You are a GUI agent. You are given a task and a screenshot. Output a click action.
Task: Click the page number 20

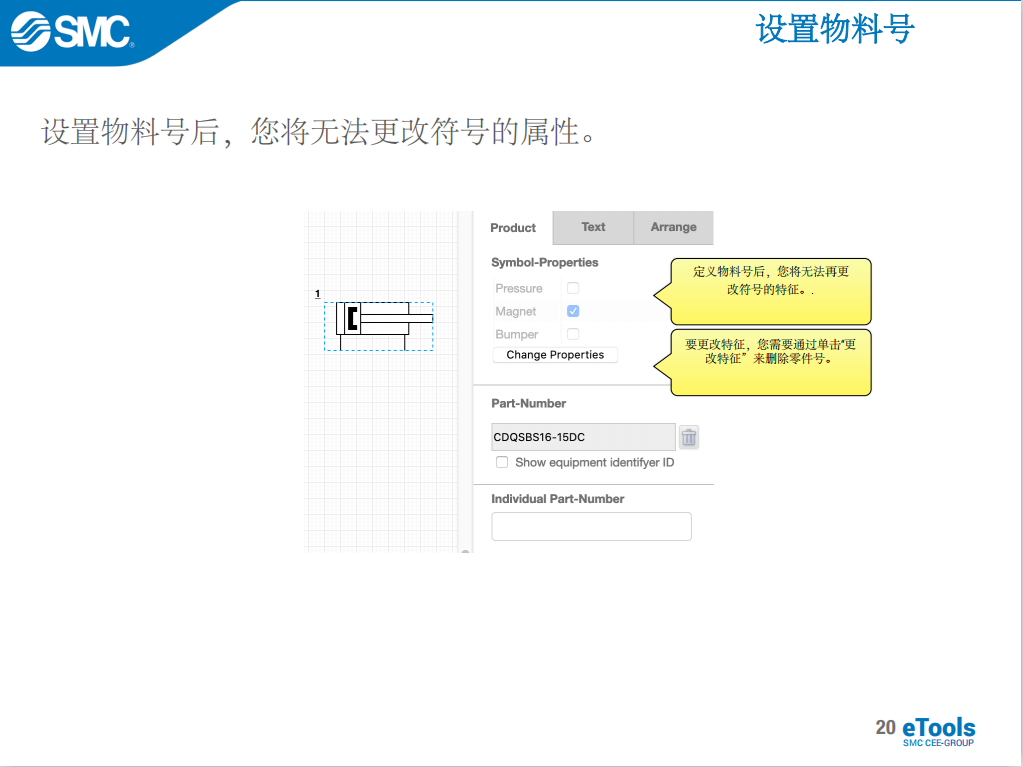(x=885, y=727)
